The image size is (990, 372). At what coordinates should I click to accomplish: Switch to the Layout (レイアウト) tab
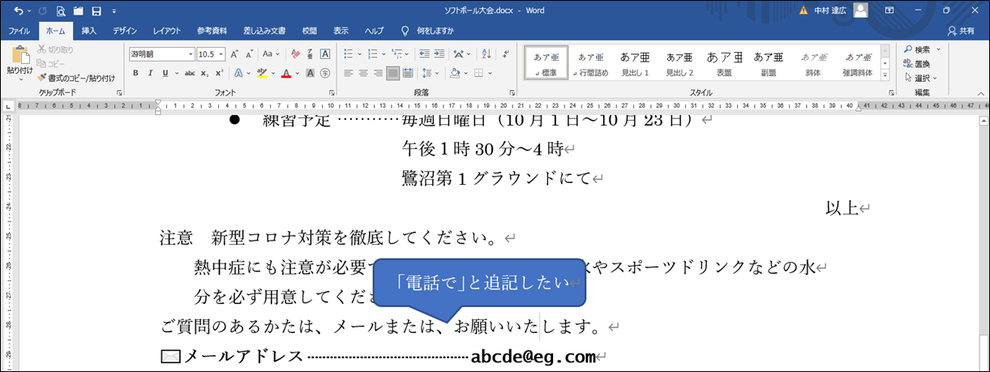(167, 31)
